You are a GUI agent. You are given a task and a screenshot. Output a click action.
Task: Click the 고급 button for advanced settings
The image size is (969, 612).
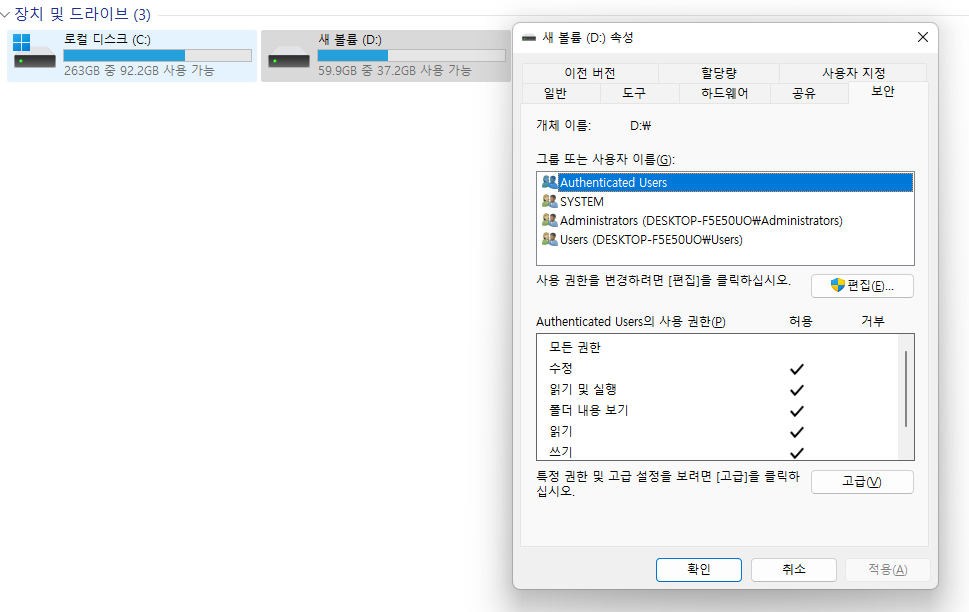click(861, 481)
